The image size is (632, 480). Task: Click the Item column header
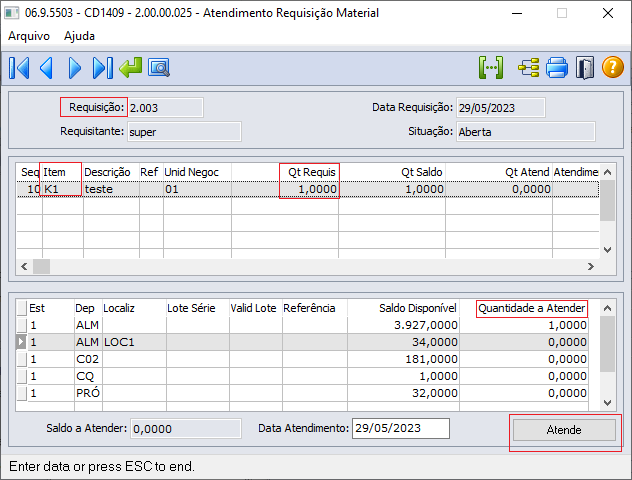pyautogui.click(x=62, y=172)
